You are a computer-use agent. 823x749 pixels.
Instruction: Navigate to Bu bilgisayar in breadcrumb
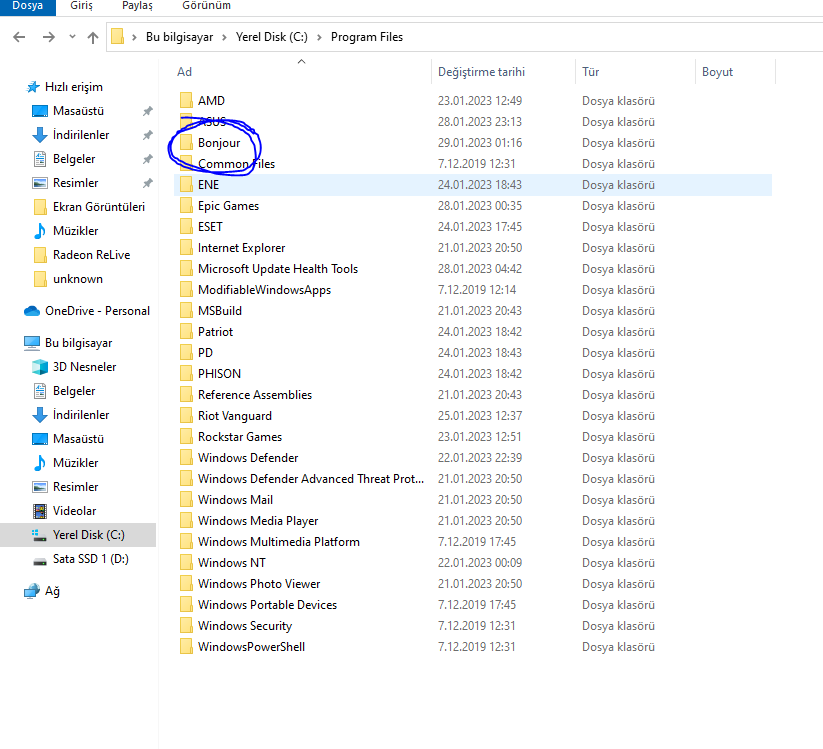click(180, 37)
